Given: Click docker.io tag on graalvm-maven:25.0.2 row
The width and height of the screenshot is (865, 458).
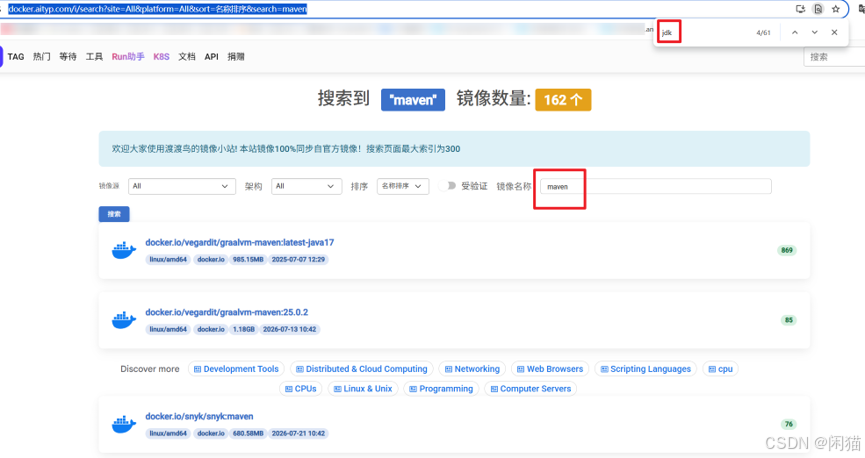Looking at the screenshot, I should click(211, 329).
